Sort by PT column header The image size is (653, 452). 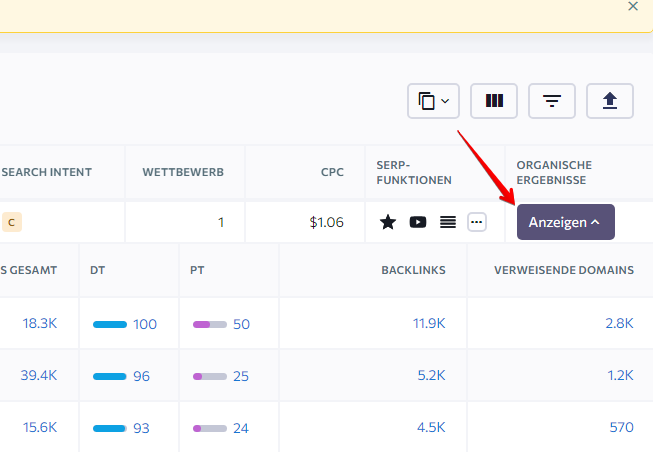pyautogui.click(x=197, y=270)
